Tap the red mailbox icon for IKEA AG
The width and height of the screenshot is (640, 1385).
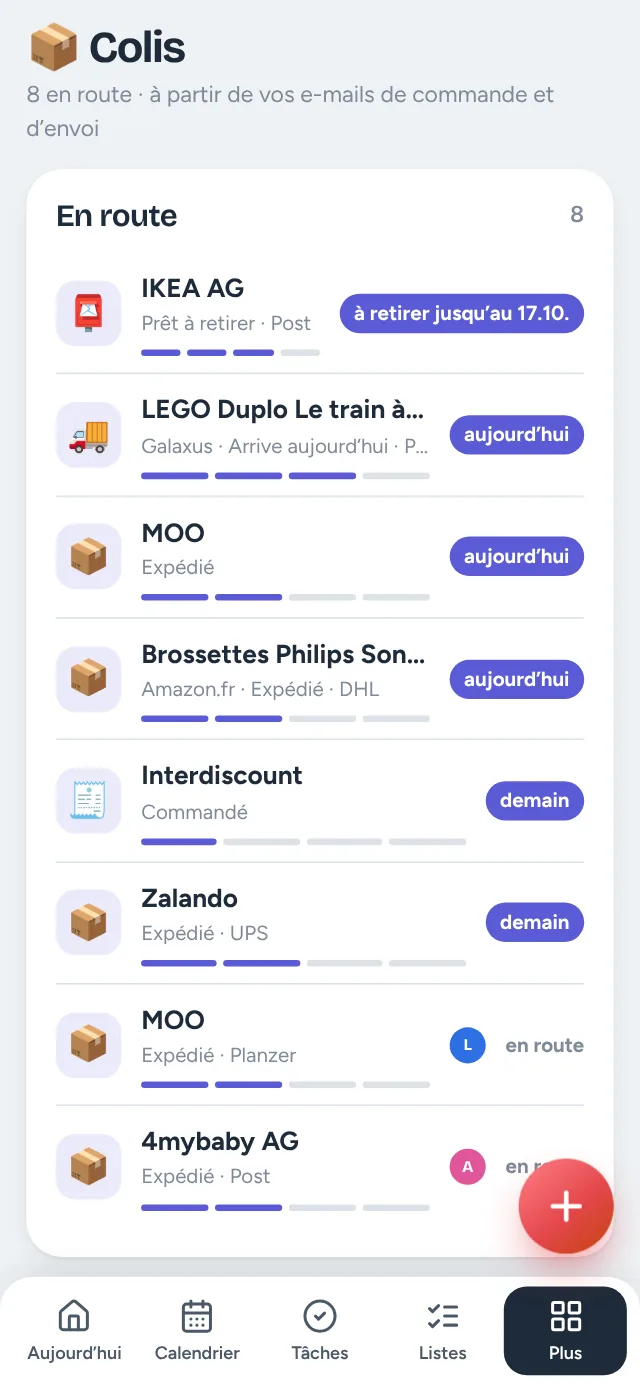pos(88,313)
